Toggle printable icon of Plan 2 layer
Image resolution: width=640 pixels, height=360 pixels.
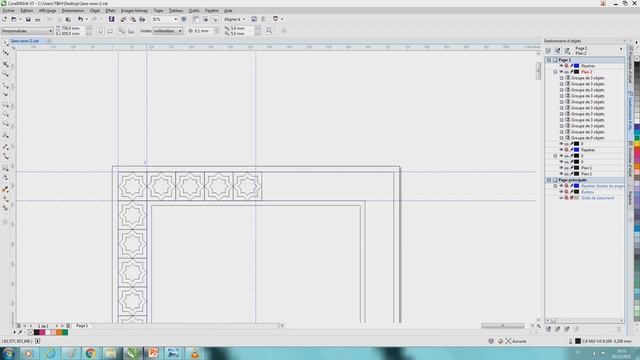pos(567,72)
